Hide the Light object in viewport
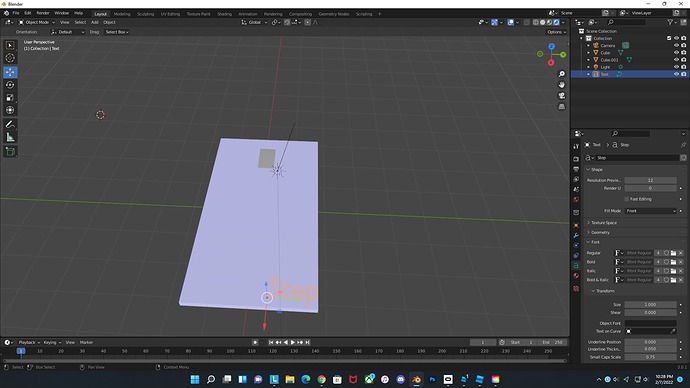Image resolution: width=690 pixels, height=388 pixels. (x=676, y=67)
